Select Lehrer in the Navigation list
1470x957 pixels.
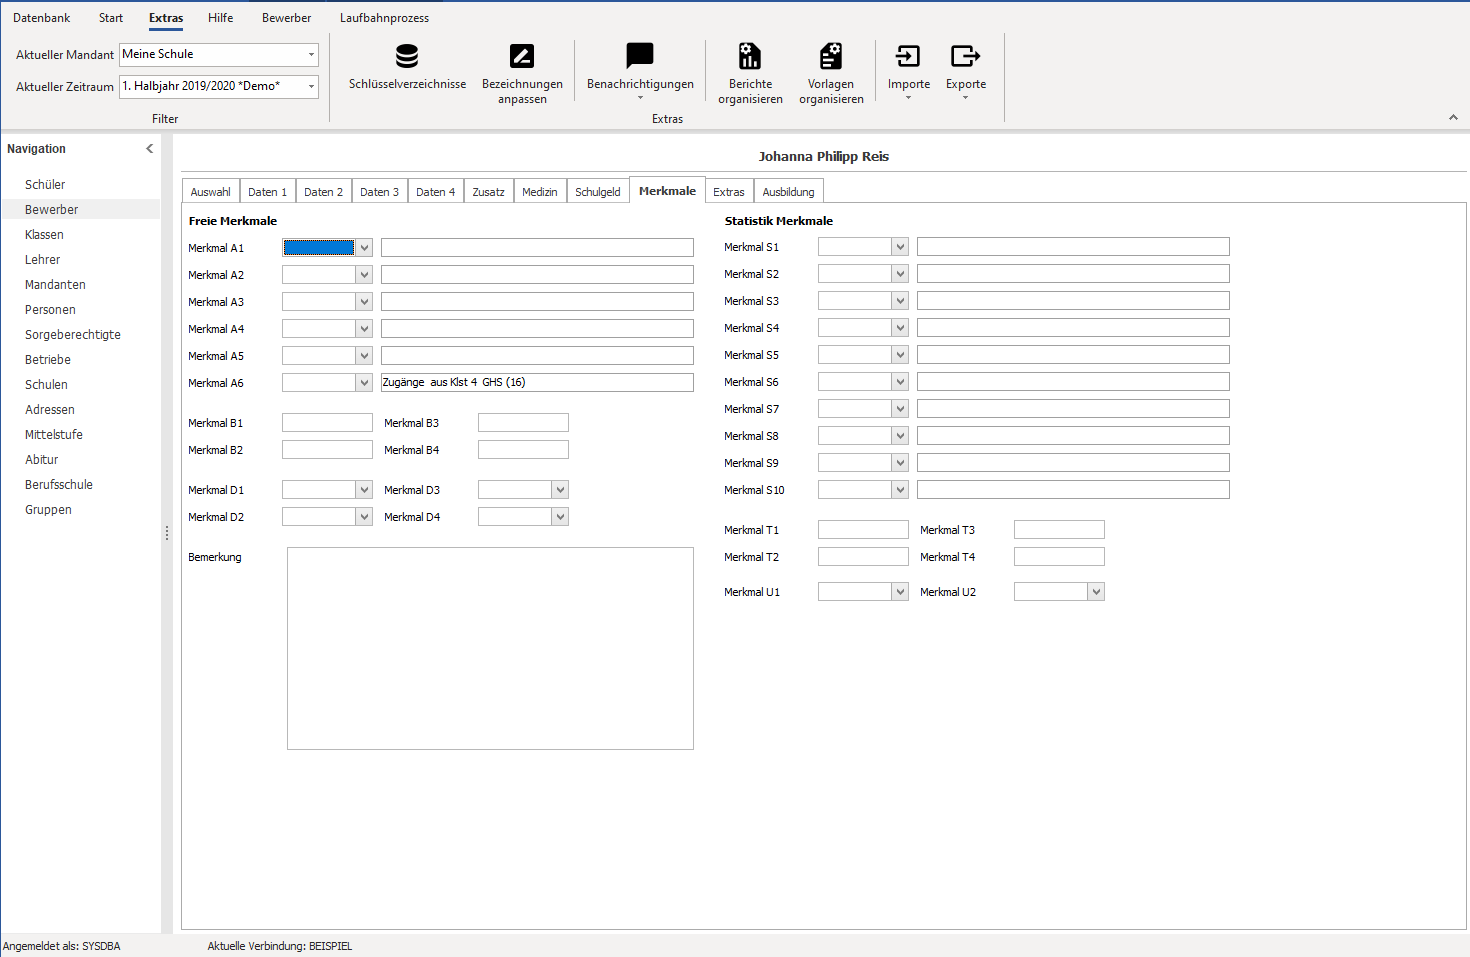43,260
